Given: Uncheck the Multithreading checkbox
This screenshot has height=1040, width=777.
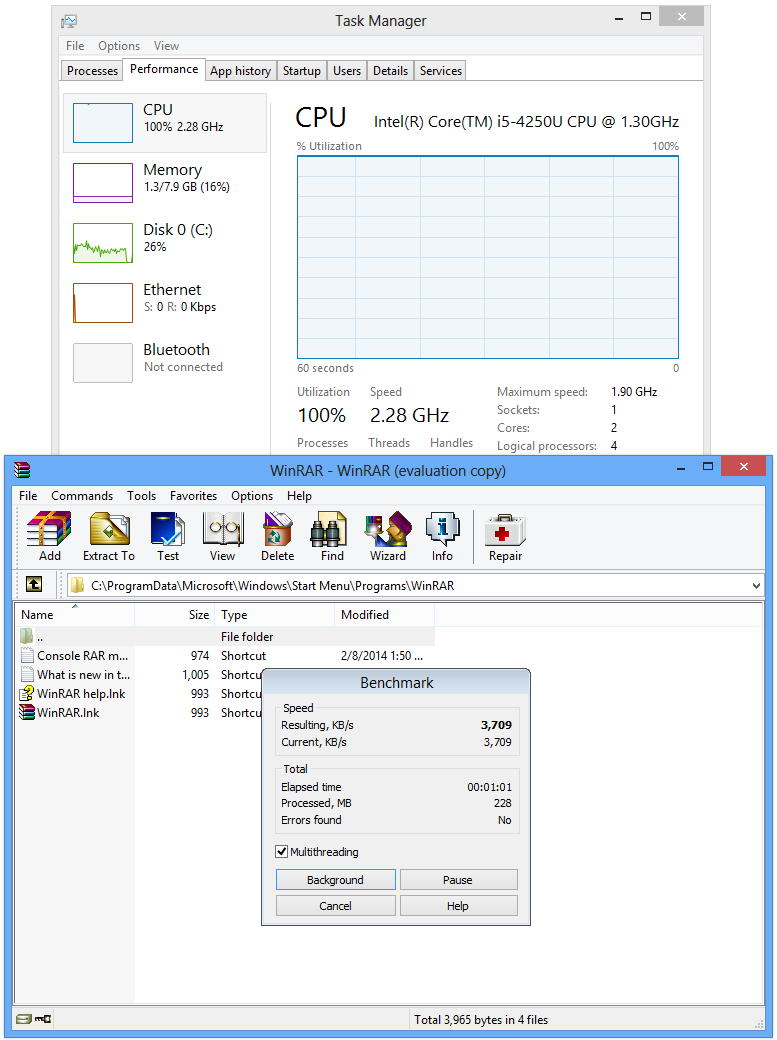Looking at the screenshot, I should pos(282,852).
